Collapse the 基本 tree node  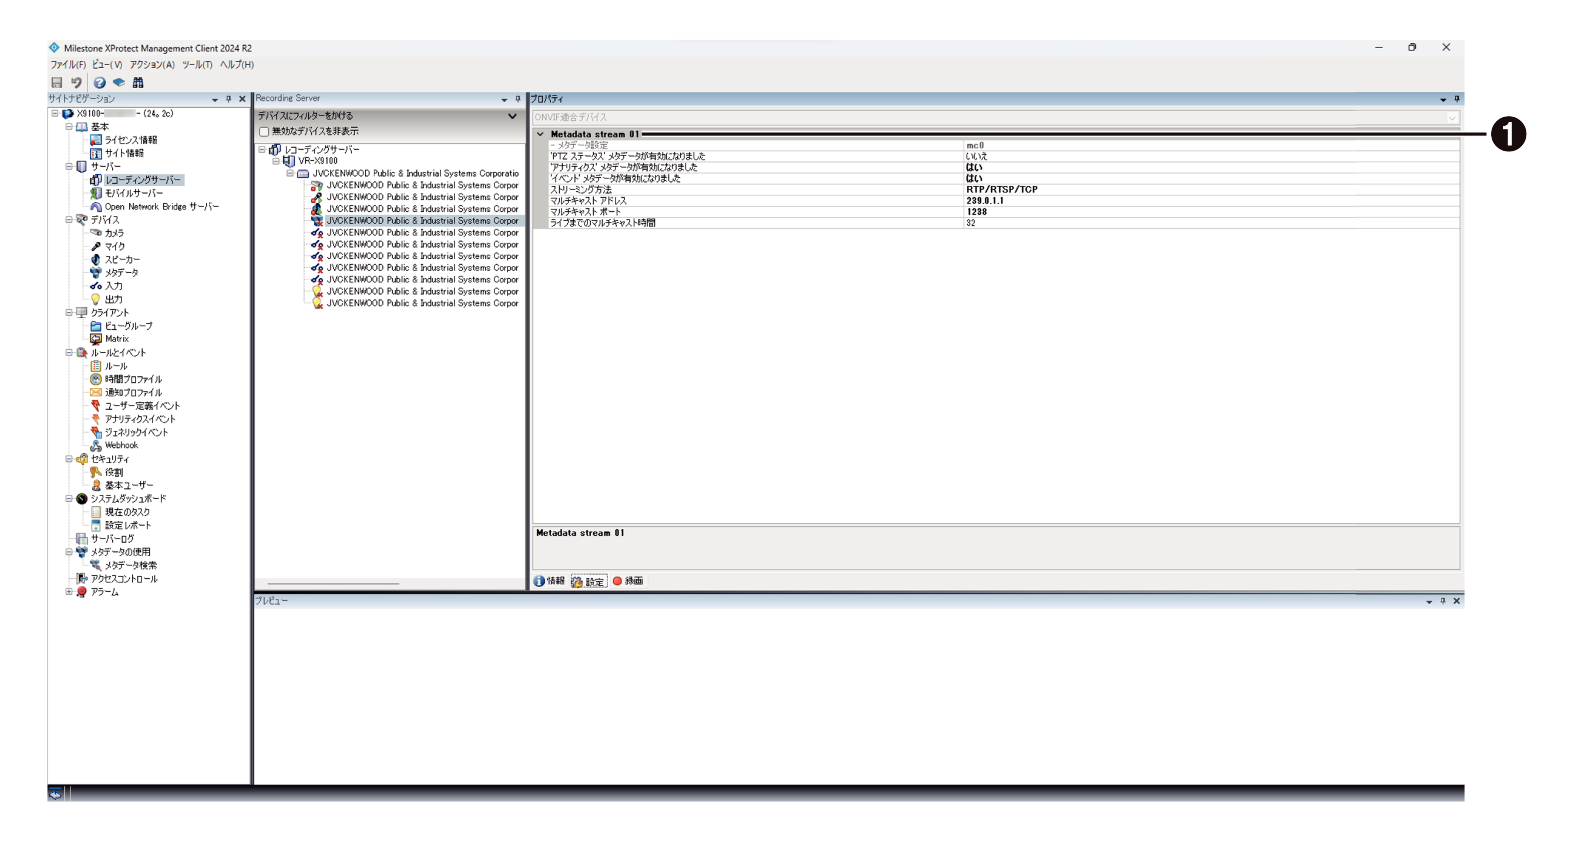tap(69, 127)
